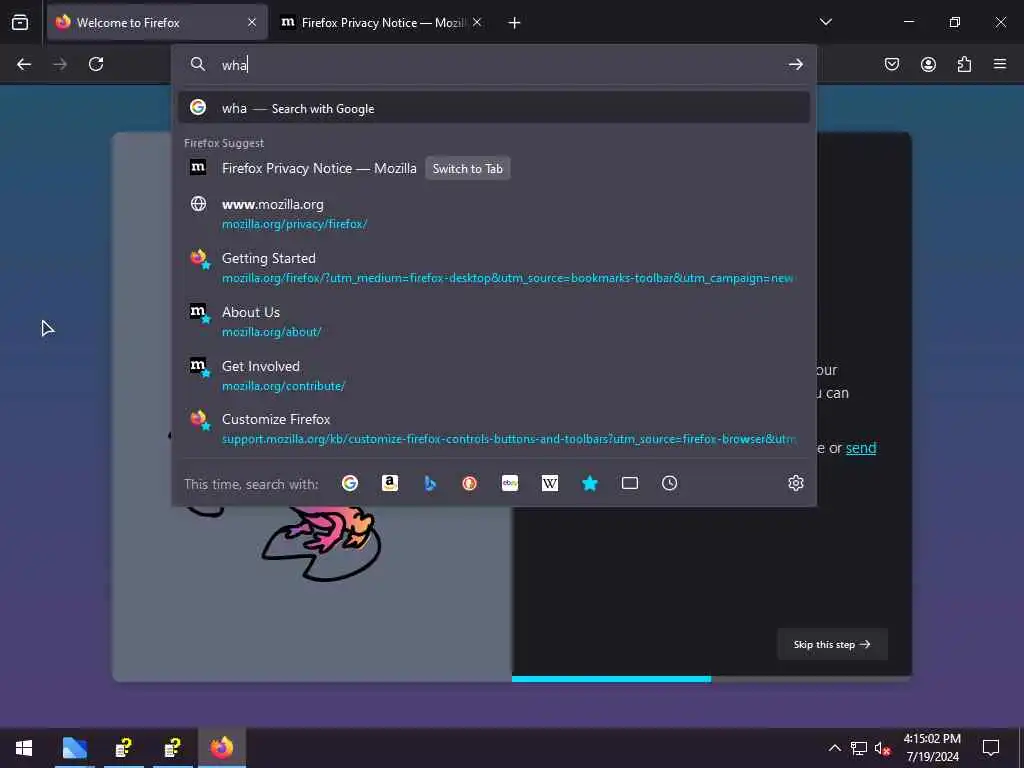This screenshot has width=1024, height=768.
Task: Show hidden system tray icons chevron
Action: click(x=835, y=748)
